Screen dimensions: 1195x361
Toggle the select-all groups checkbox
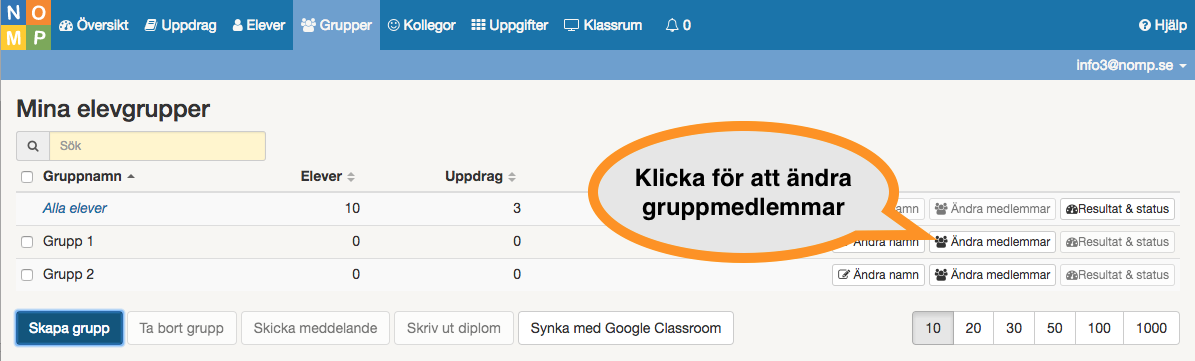[27, 177]
